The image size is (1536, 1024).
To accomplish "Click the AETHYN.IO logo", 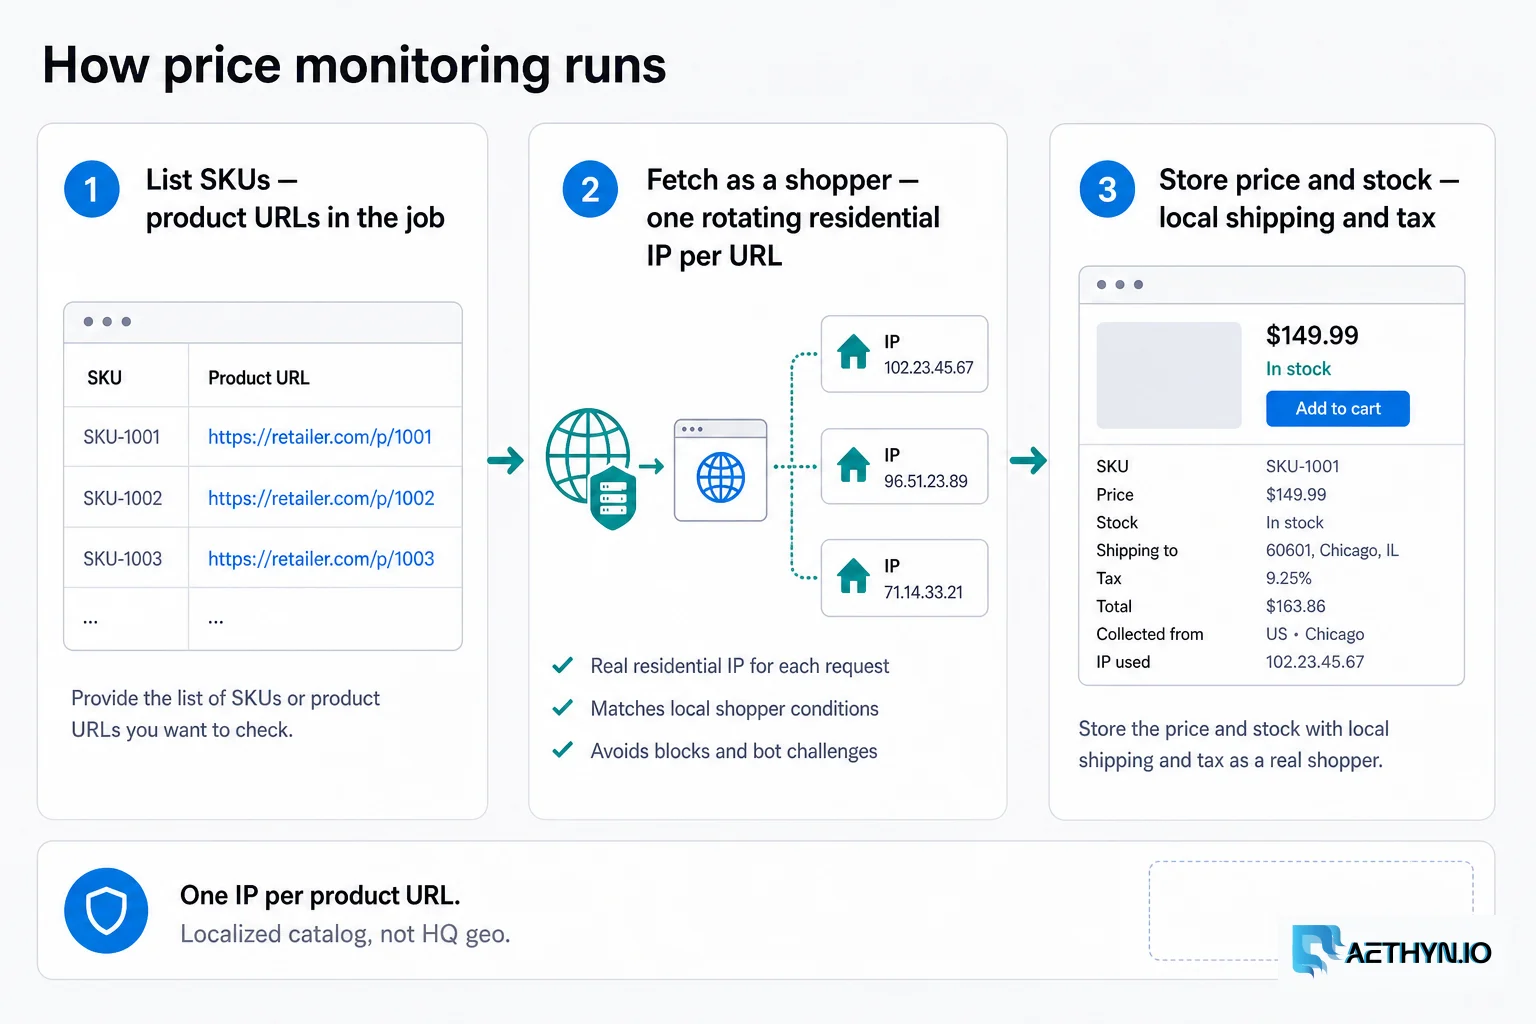I will [1391, 950].
